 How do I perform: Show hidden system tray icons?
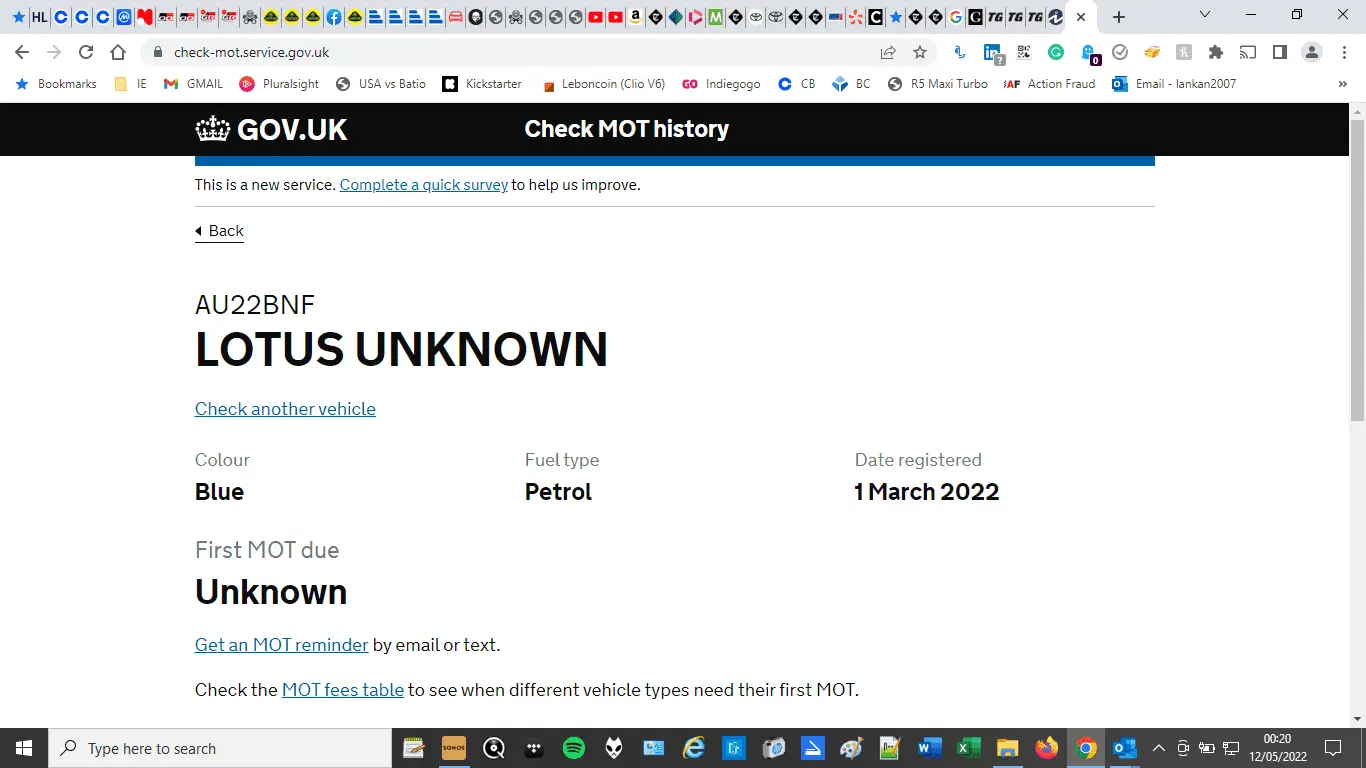1159,748
